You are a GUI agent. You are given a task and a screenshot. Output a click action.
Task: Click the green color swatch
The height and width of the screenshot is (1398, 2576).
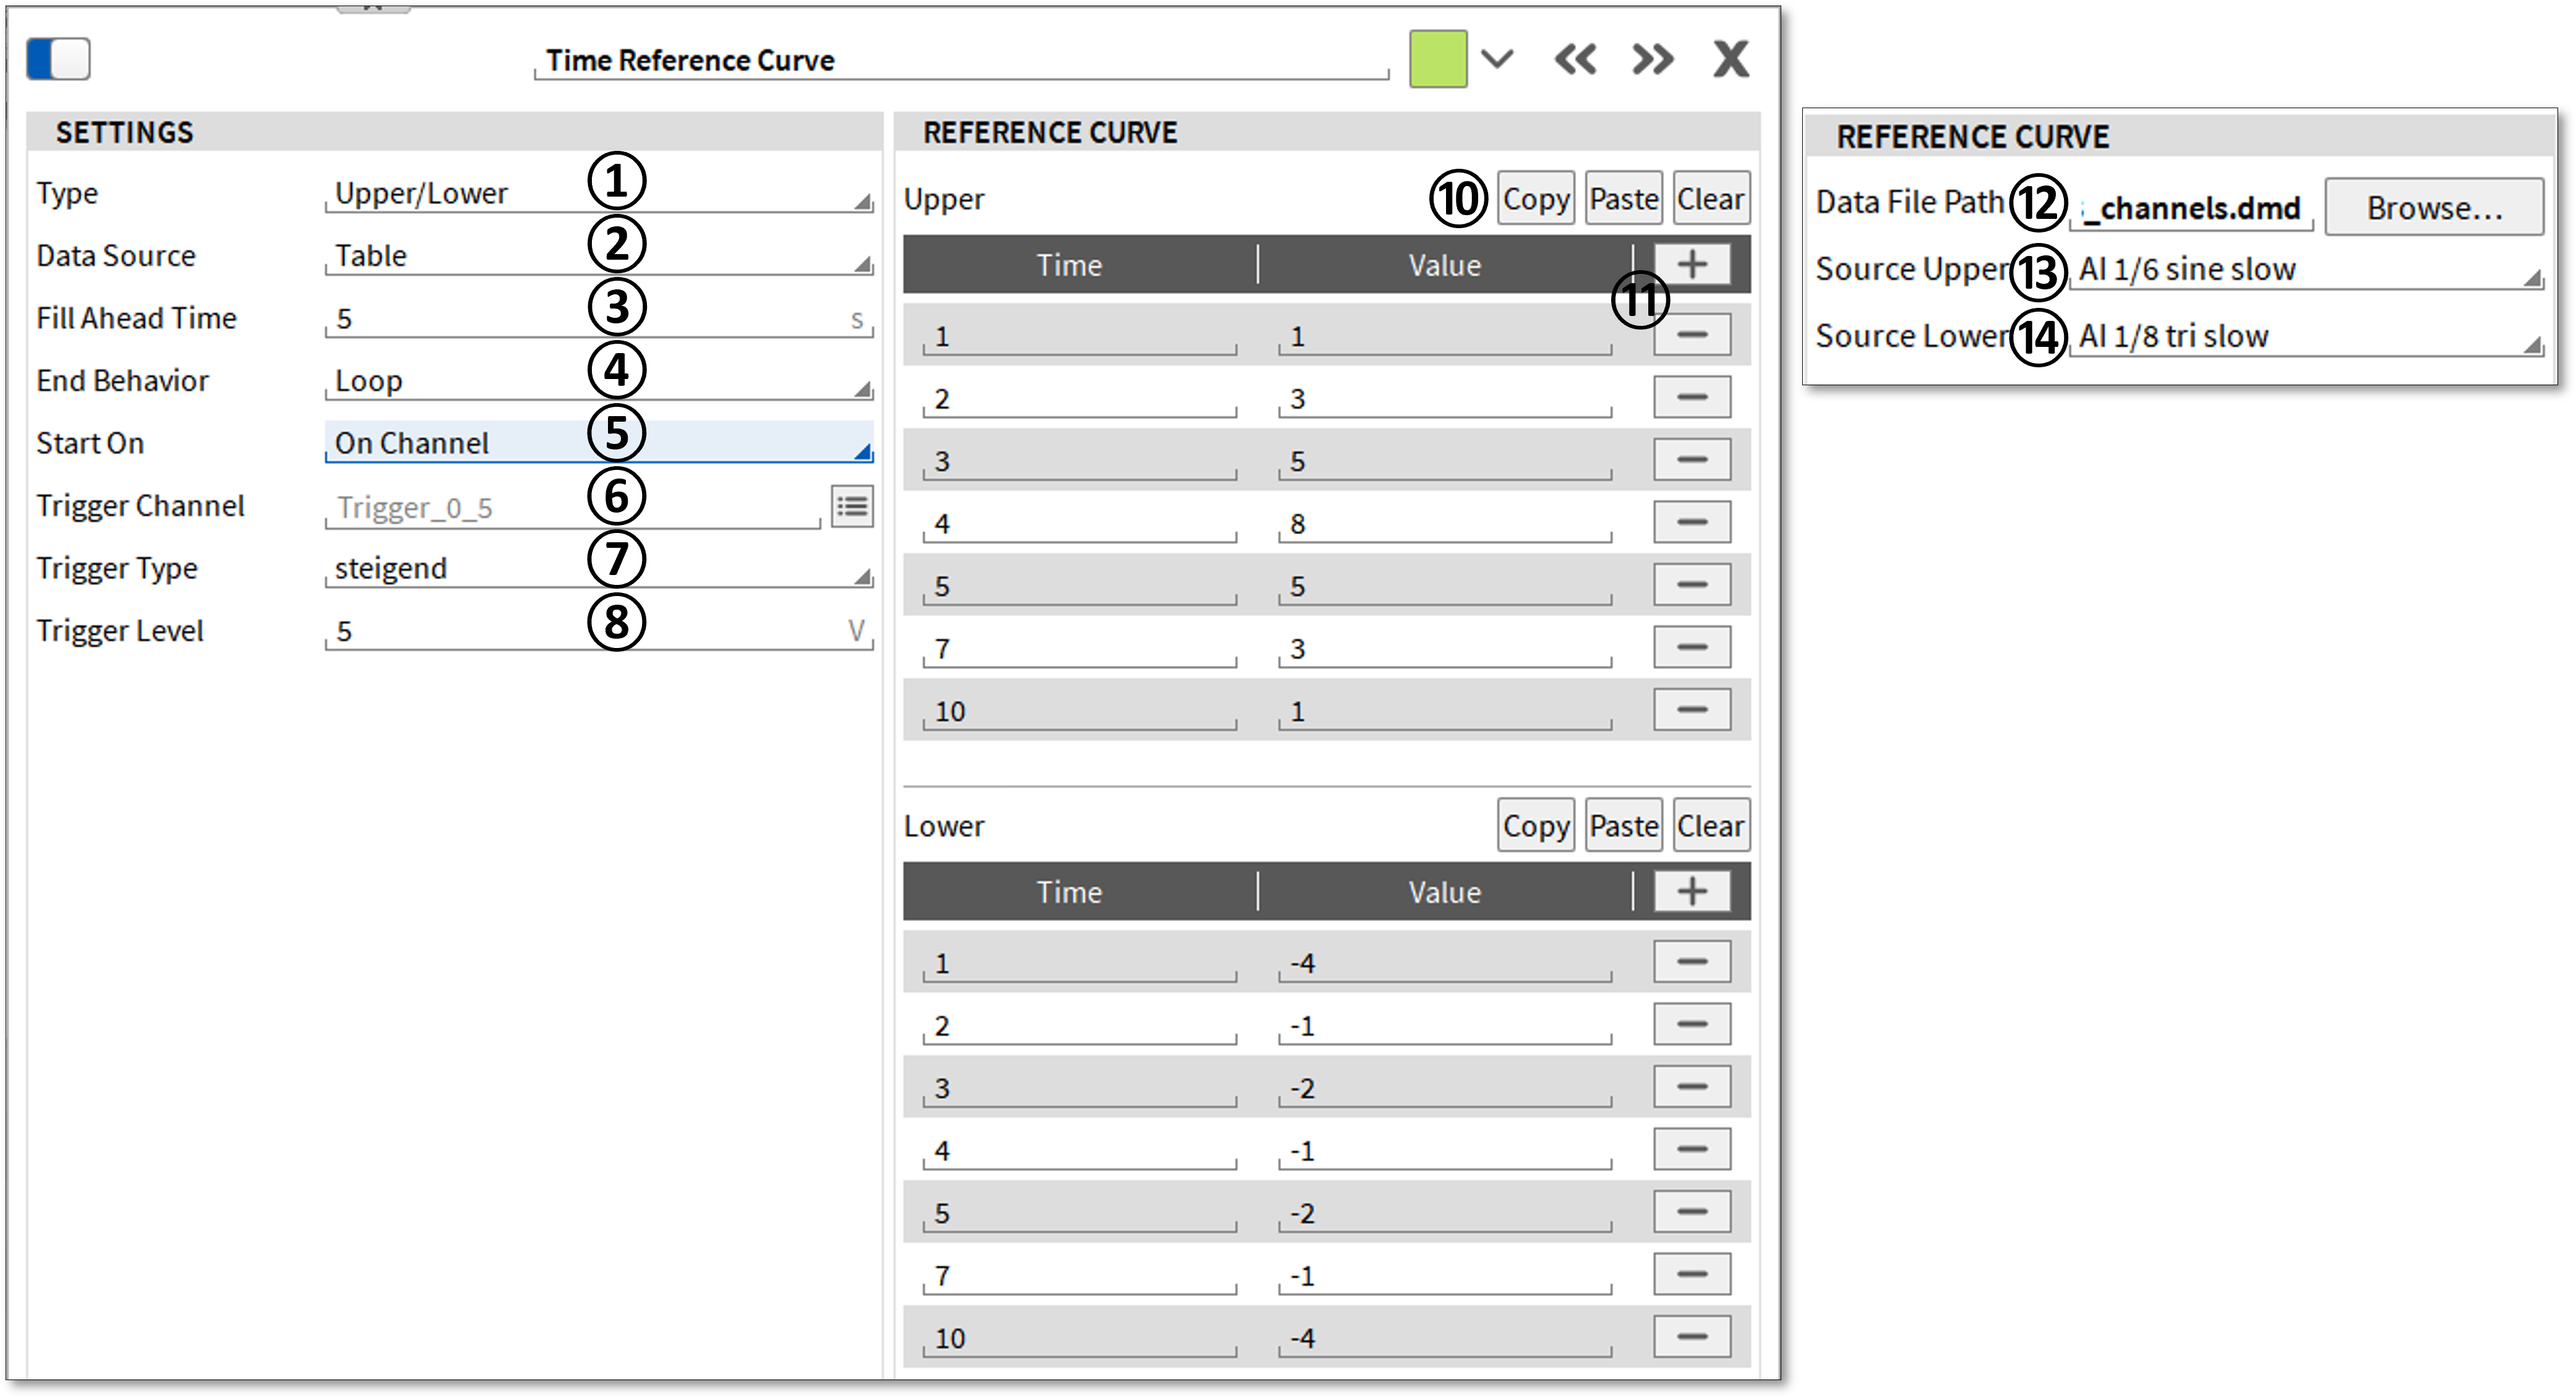coord(1438,59)
